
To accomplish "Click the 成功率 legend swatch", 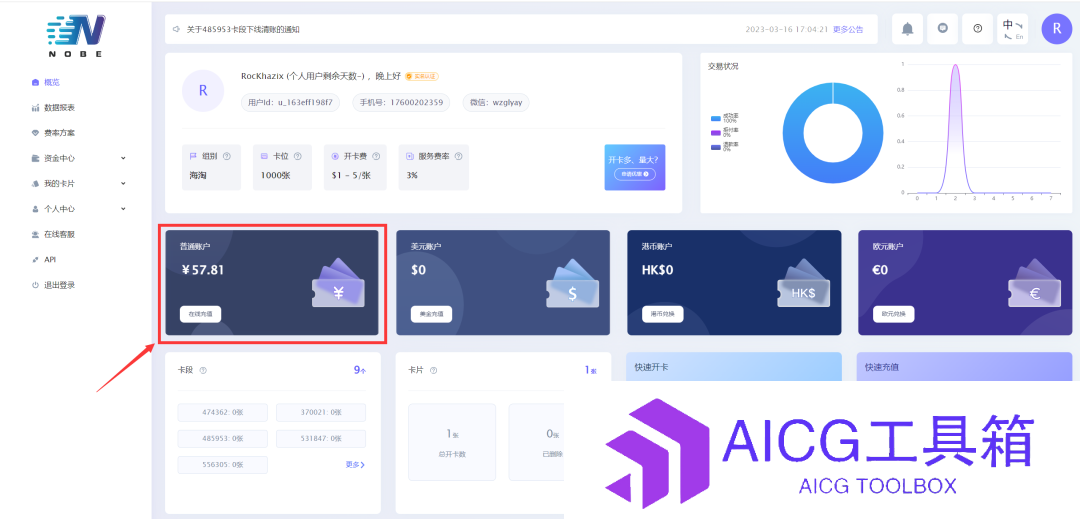I will point(715,118).
